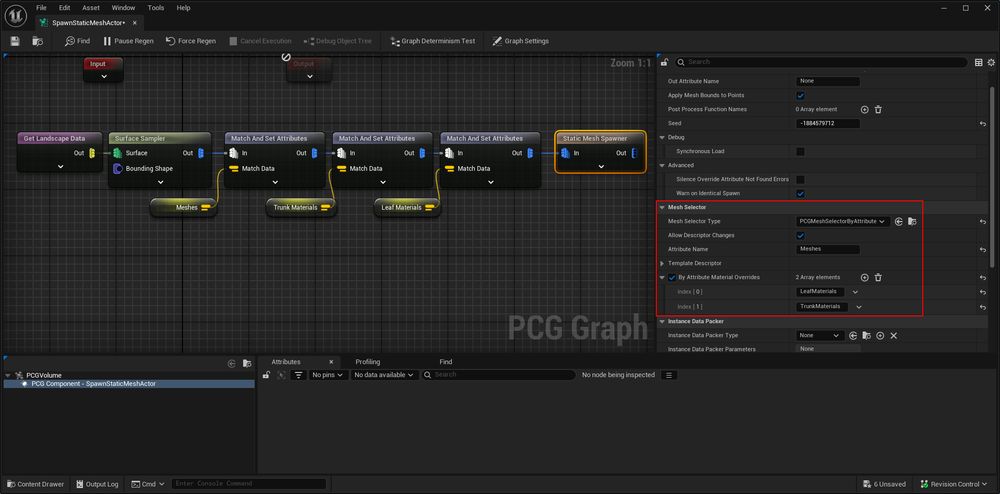This screenshot has width=1000, height=494.
Task: Create new Instance Data Packer plus icon
Action: pos(880,335)
